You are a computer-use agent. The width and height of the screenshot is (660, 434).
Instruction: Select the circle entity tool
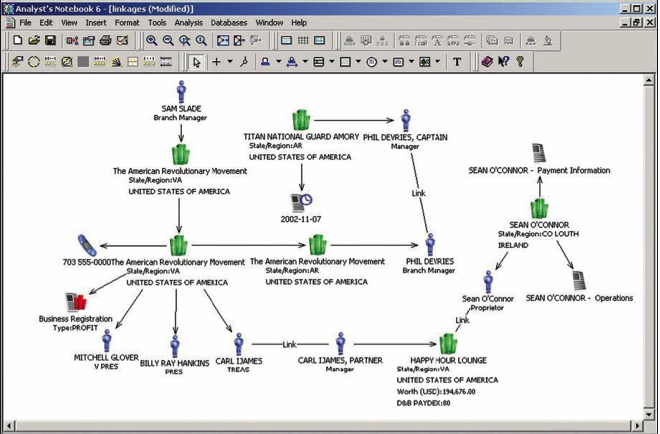[372, 62]
